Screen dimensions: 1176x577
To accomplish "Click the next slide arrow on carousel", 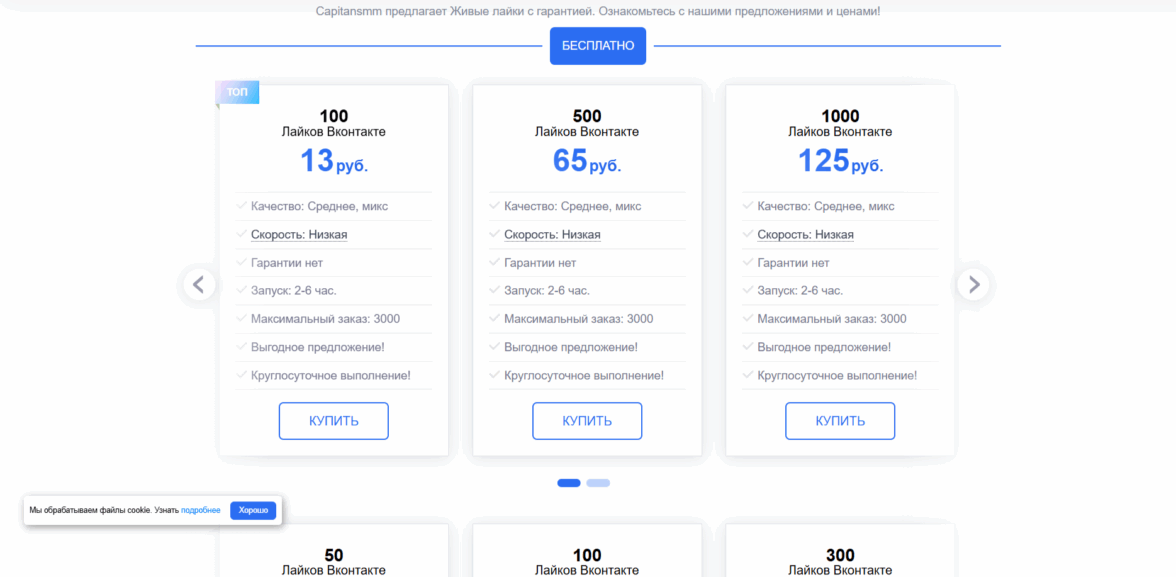I will pos(973,285).
